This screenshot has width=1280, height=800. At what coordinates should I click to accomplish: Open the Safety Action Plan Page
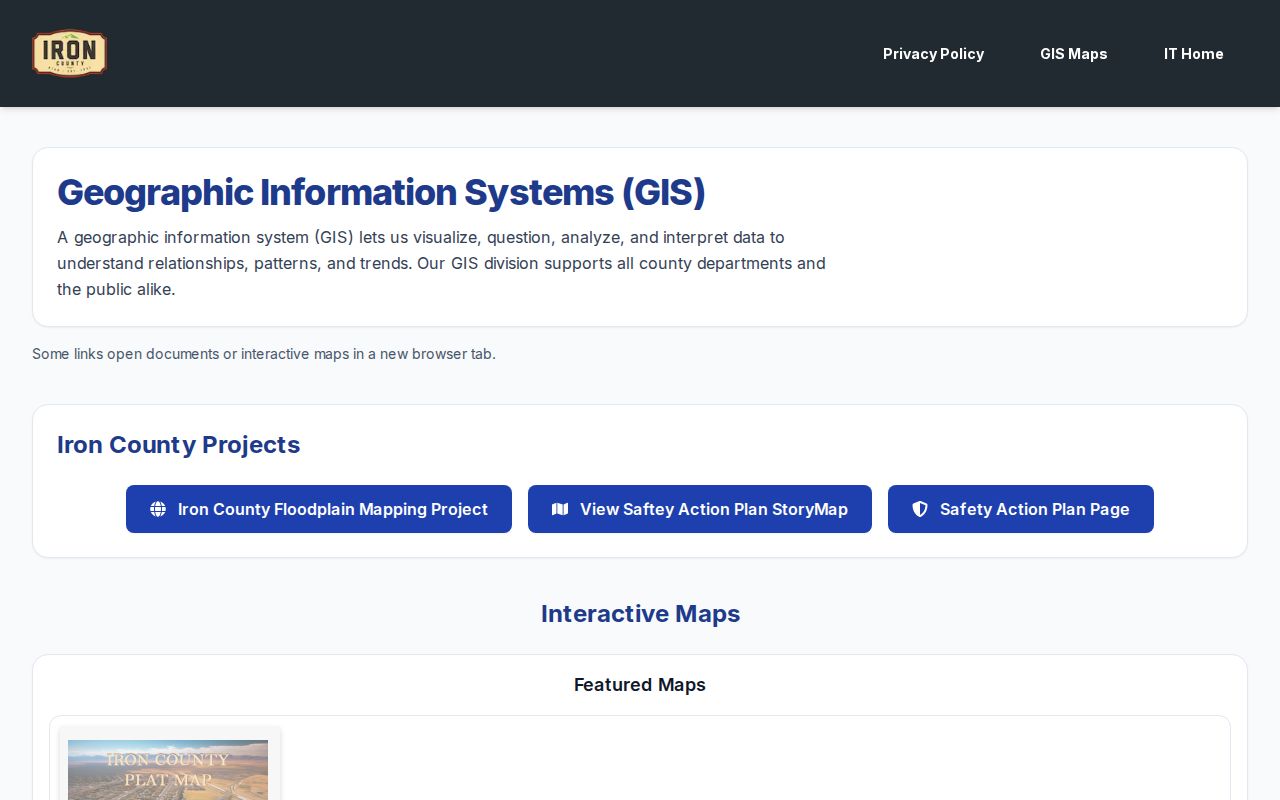click(1021, 509)
